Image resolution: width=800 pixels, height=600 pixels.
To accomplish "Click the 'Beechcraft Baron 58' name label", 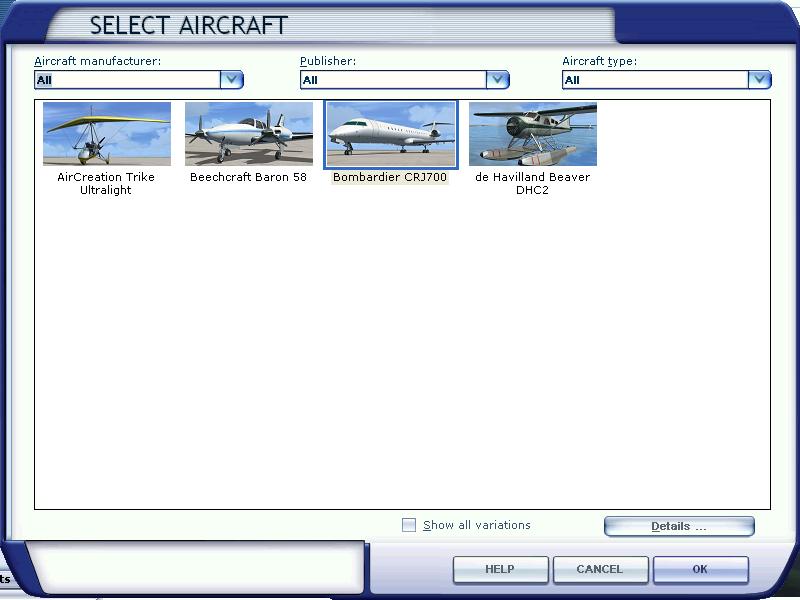I will click(248, 177).
